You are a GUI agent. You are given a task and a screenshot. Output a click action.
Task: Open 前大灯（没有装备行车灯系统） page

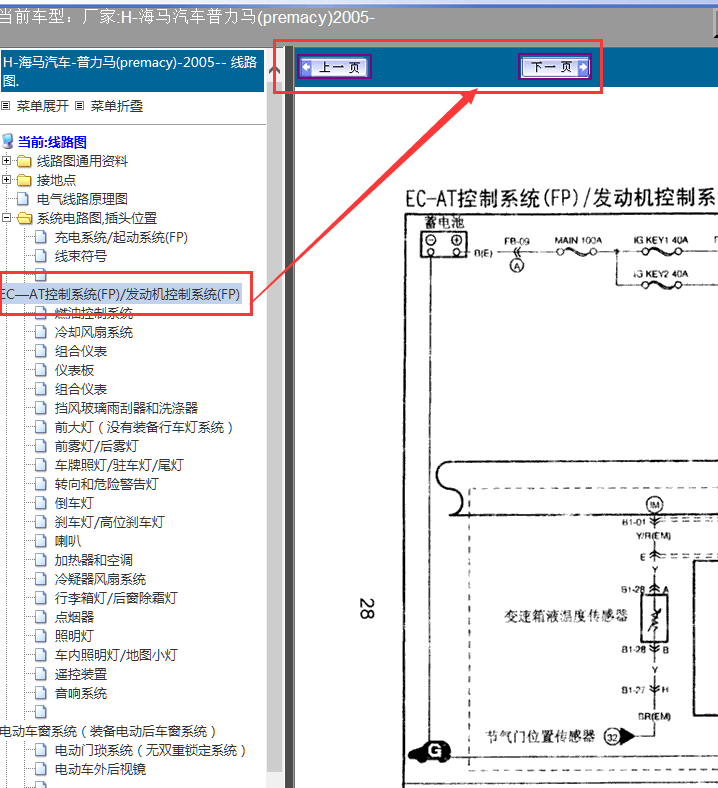point(144,427)
